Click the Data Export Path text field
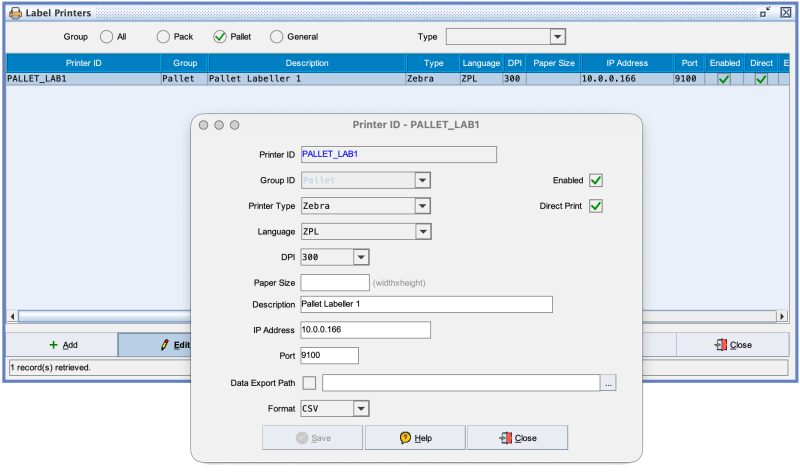The height and width of the screenshot is (476, 800). [x=461, y=383]
